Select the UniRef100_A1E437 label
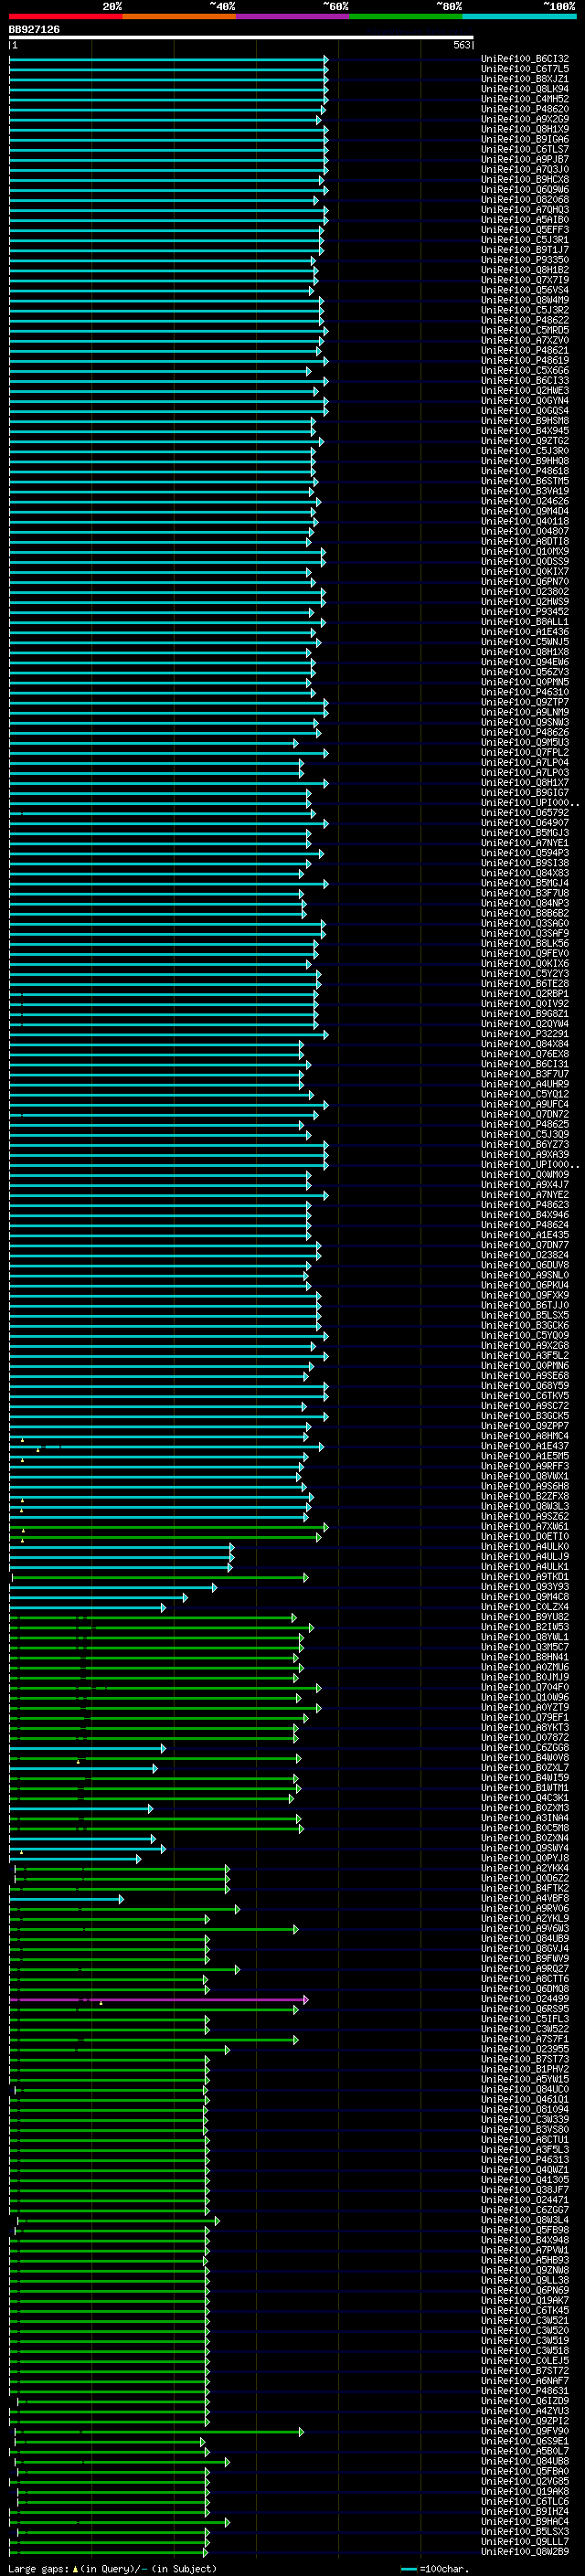 525,1446
